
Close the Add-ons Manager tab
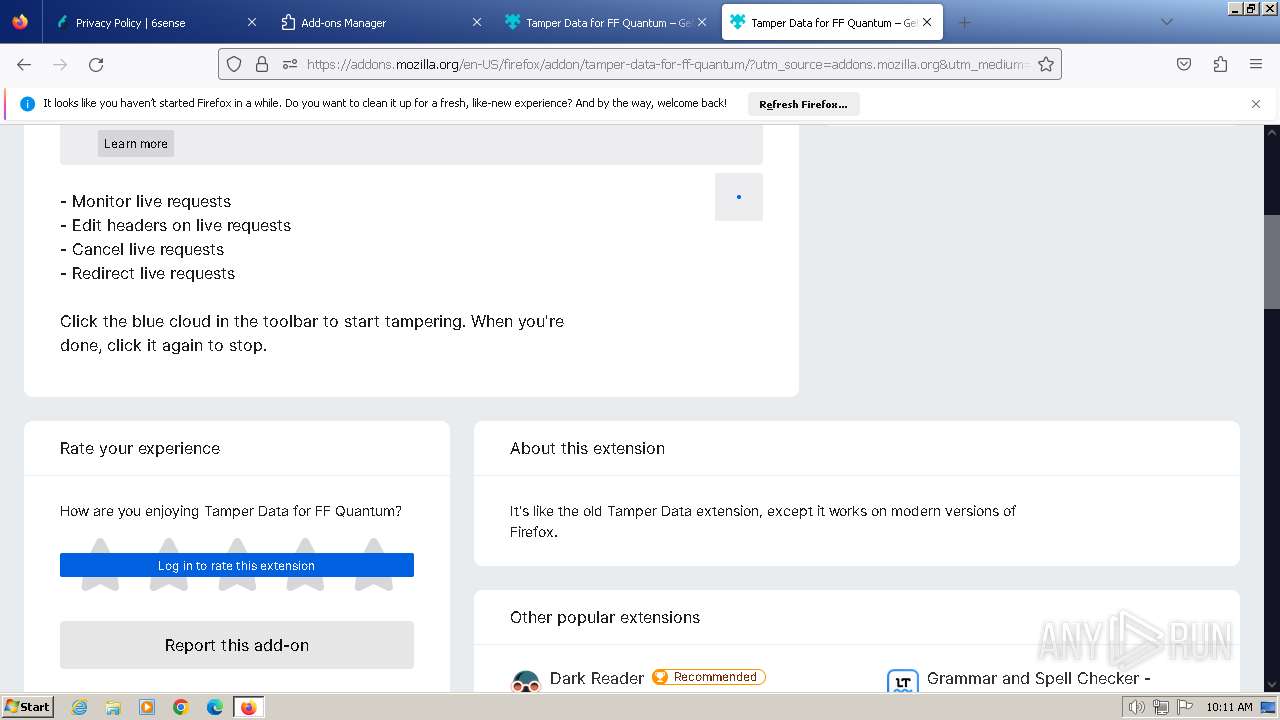click(x=476, y=22)
